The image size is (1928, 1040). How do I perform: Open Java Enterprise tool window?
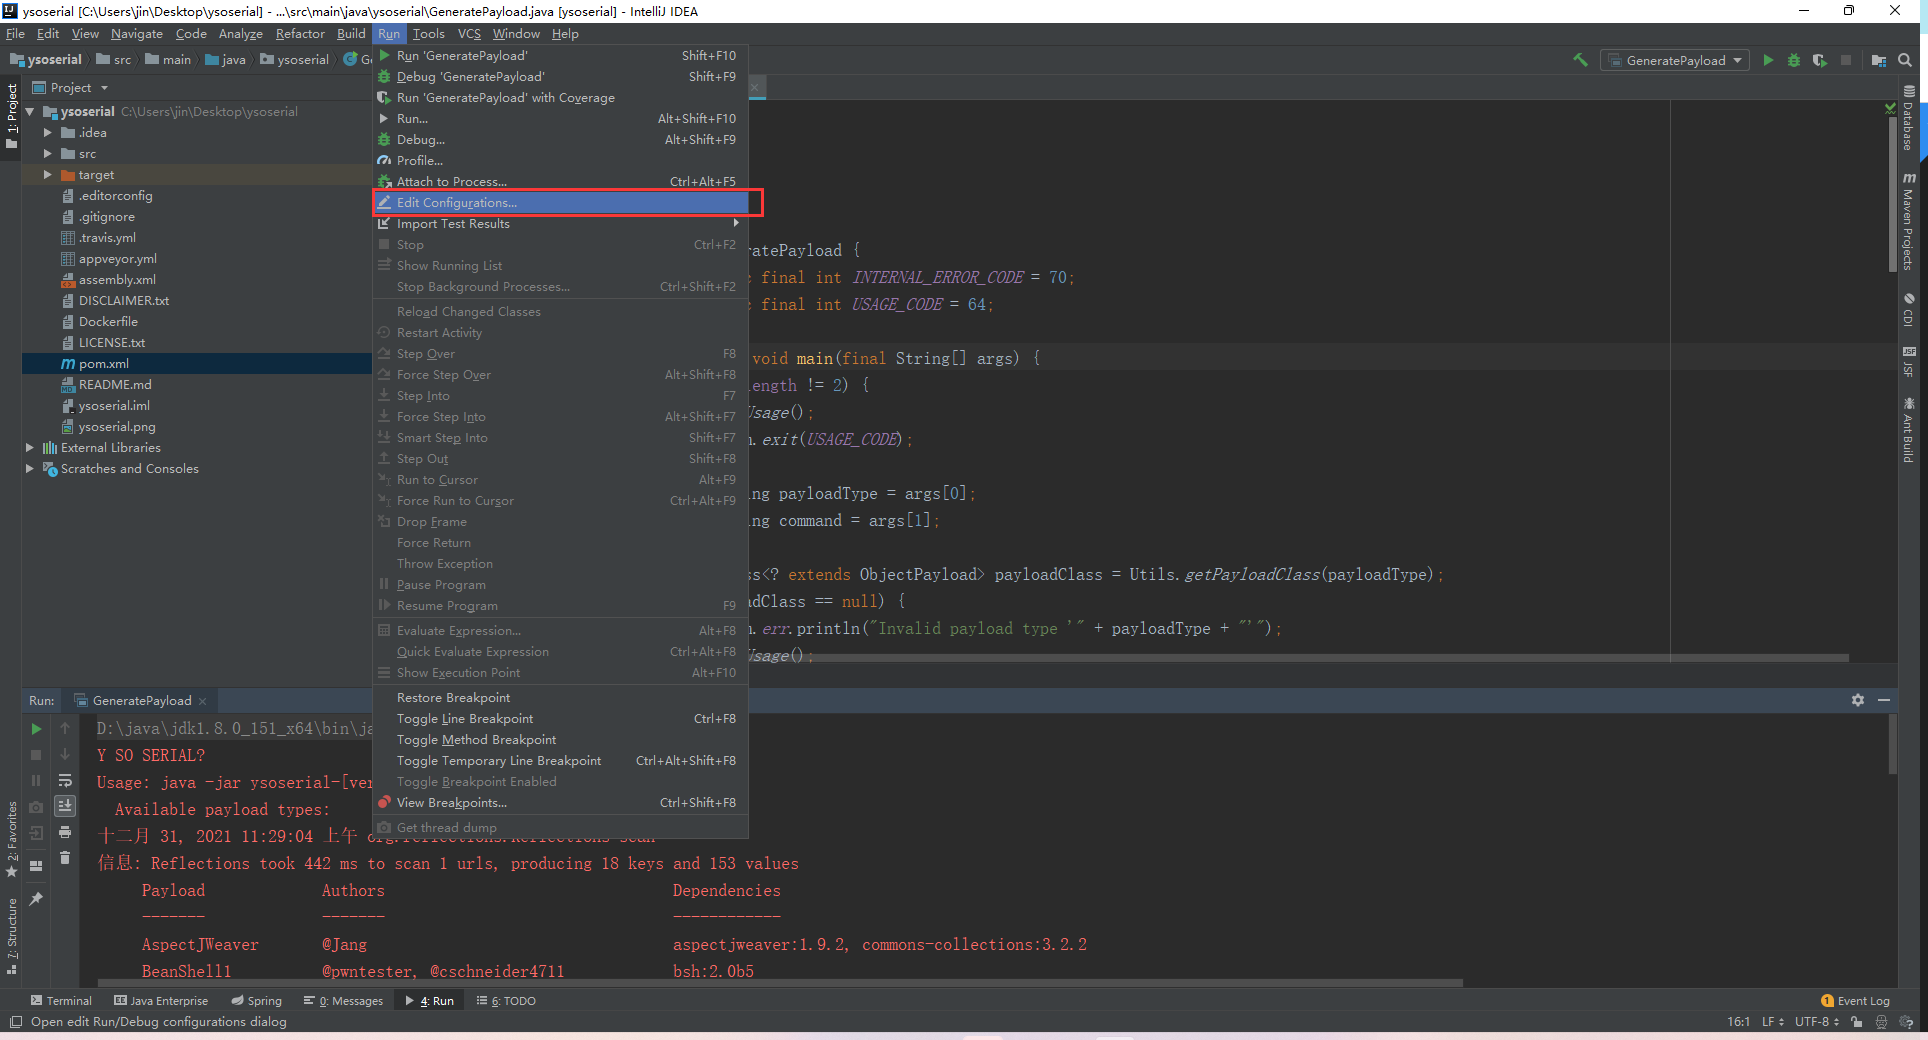point(161,1001)
